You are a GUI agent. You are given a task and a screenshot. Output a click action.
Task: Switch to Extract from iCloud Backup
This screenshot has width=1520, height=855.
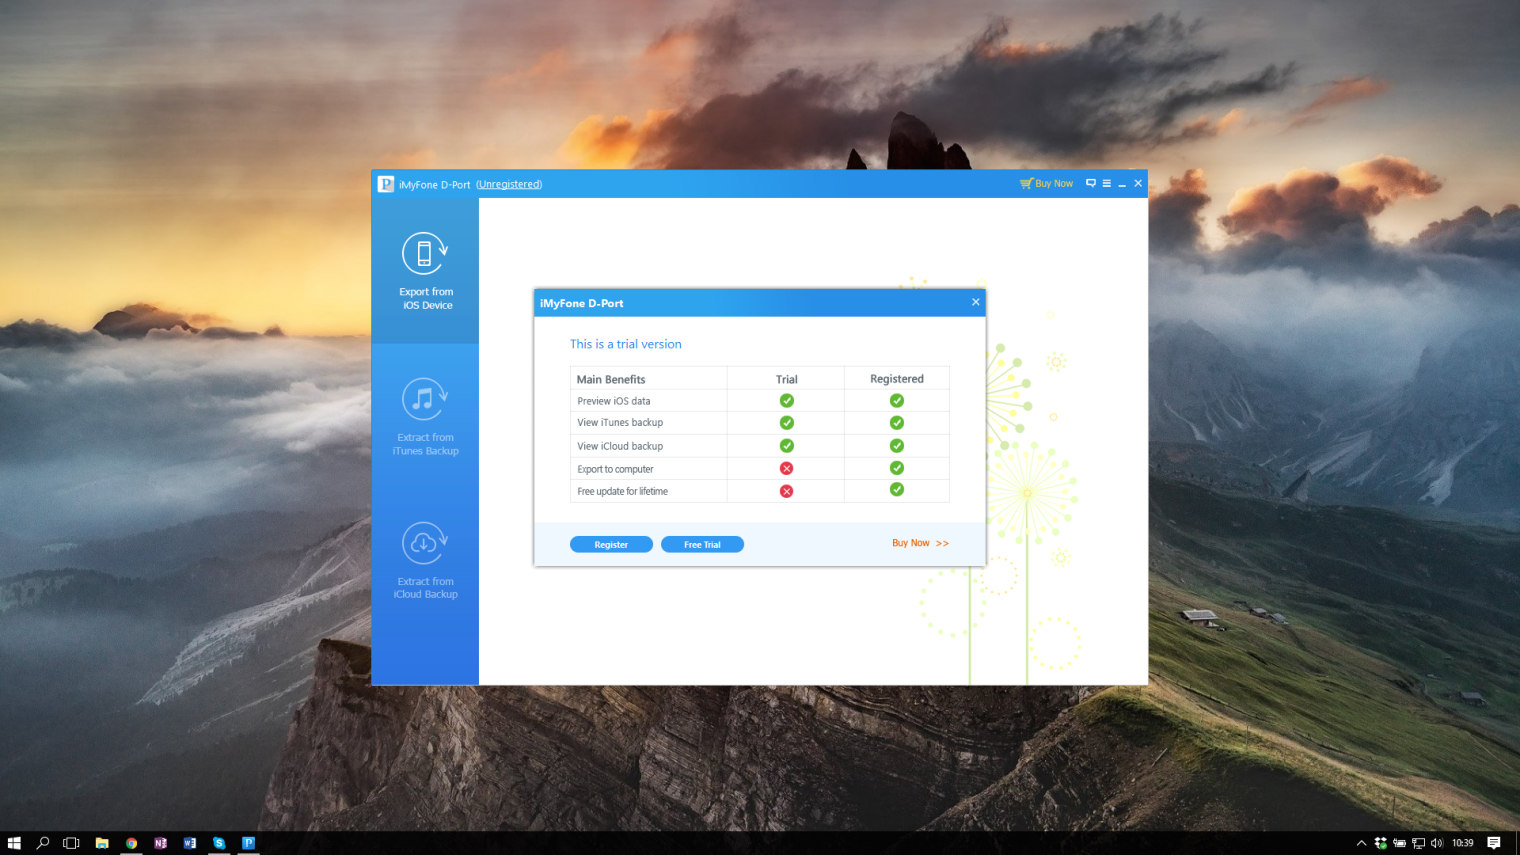pos(425,560)
